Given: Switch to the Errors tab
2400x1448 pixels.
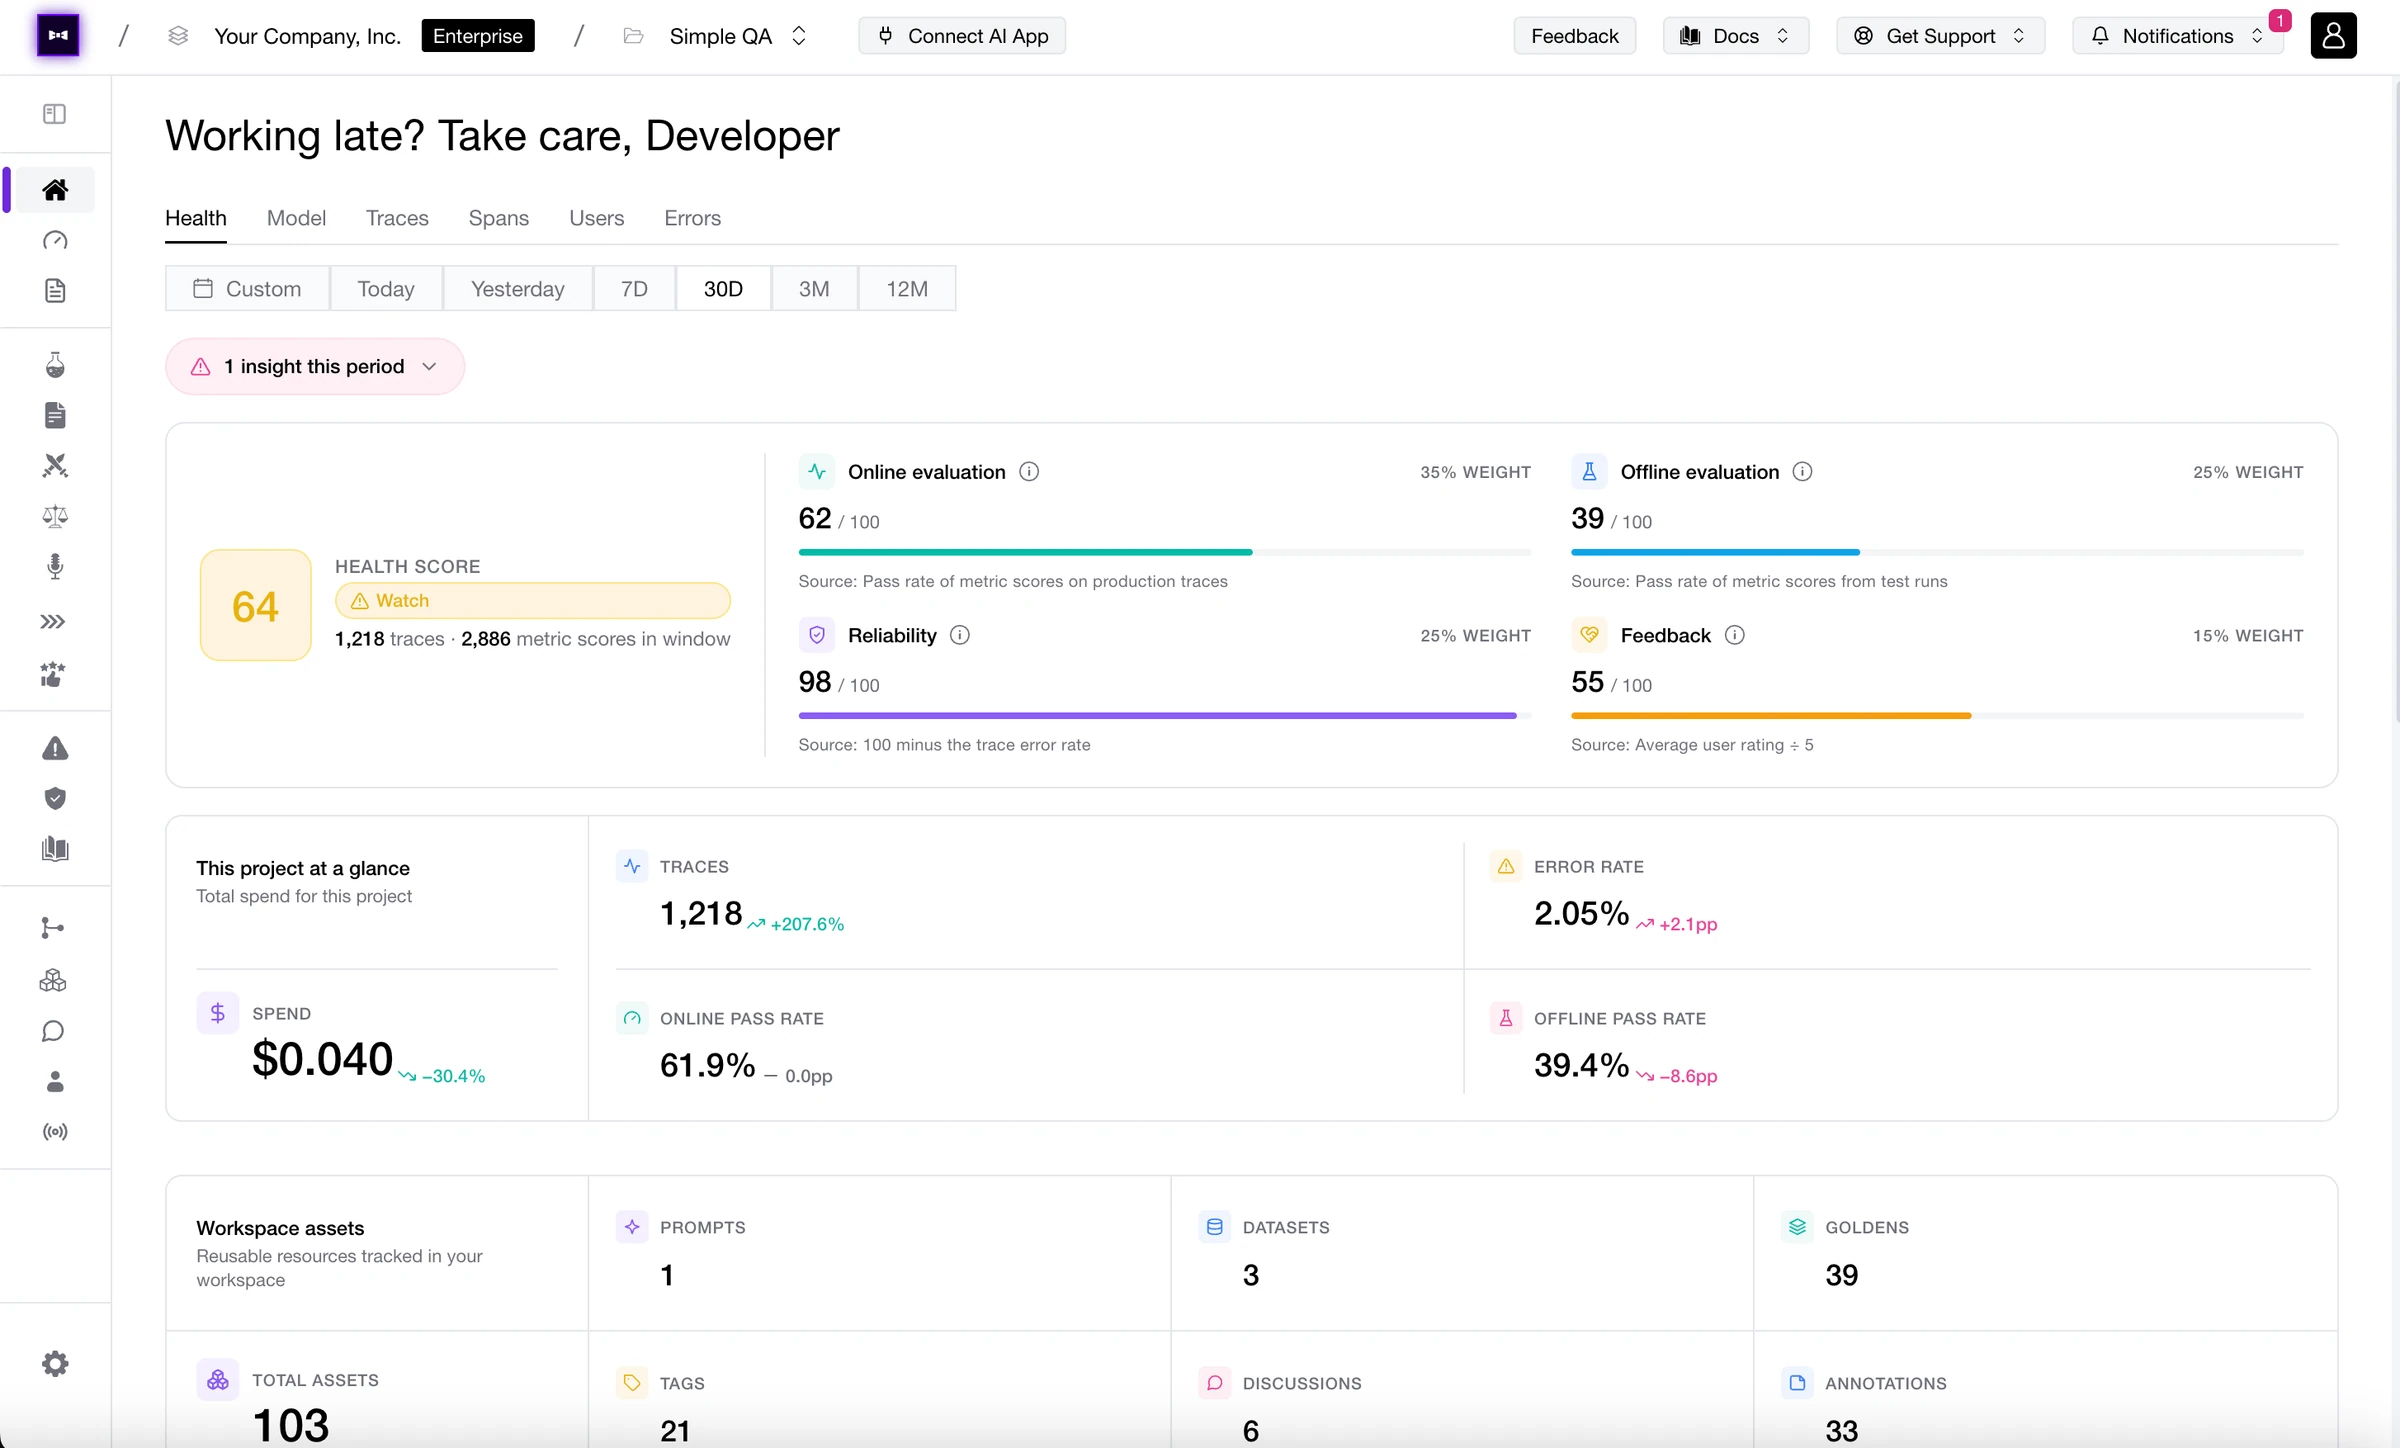Looking at the screenshot, I should tap(692, 218).
